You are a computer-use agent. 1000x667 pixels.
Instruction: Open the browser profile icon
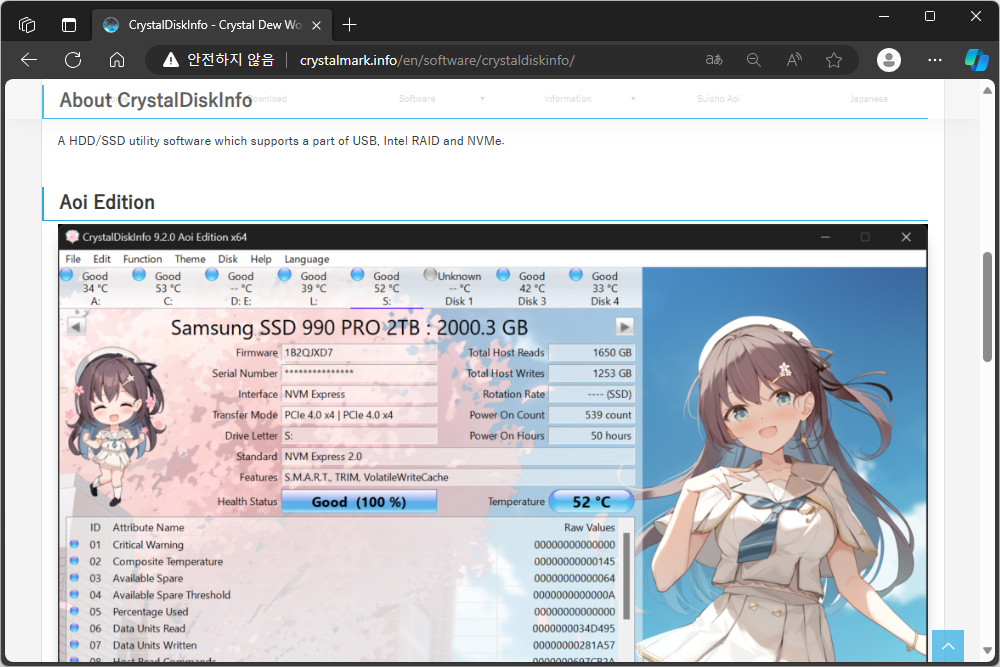click(x=888, y=60)
